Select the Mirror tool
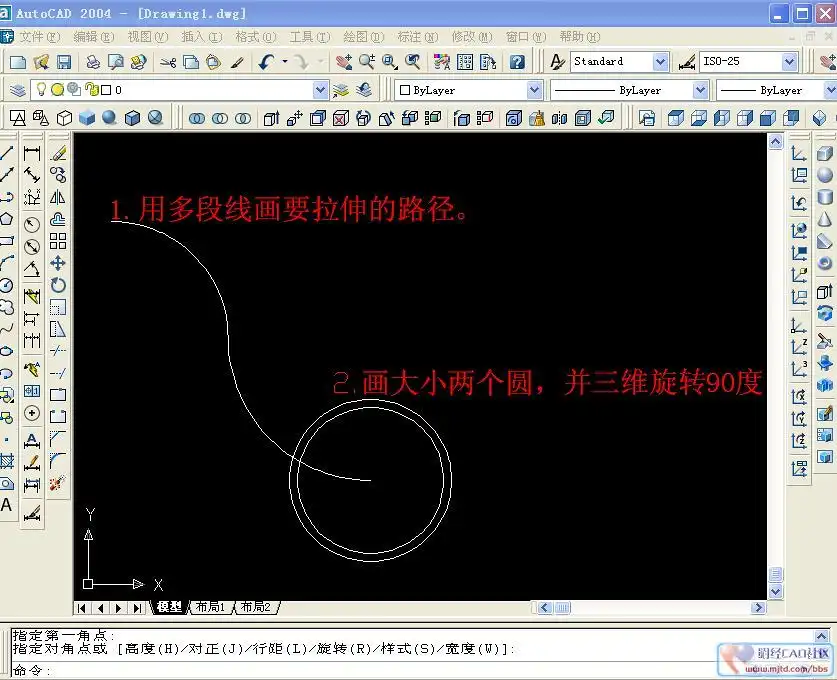Viewport: 837px width, 680px height. [x=58, y=197]
